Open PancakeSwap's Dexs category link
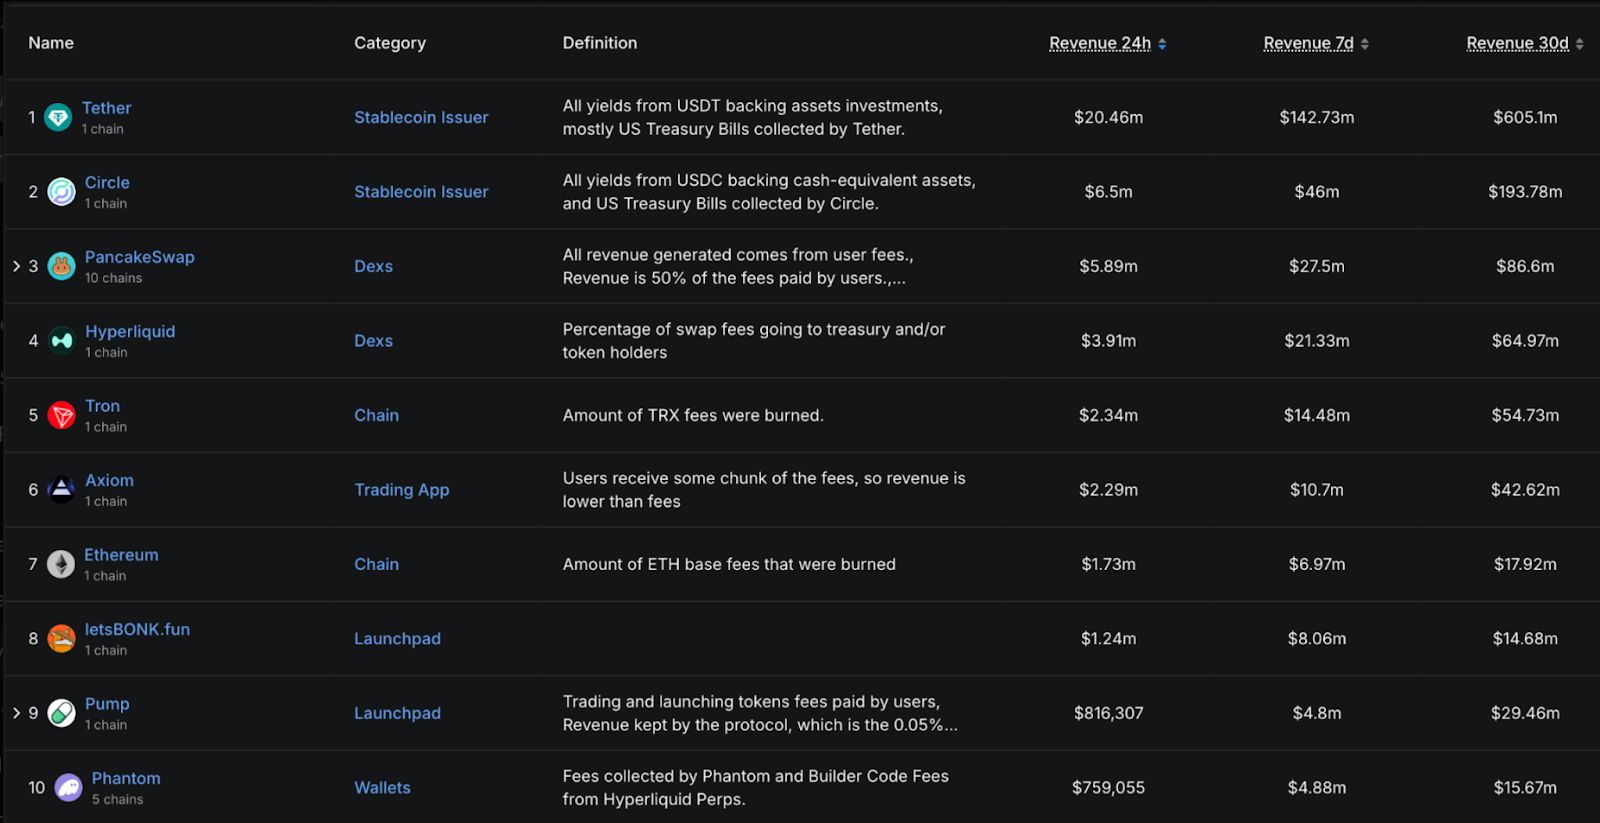This screenshot has height=823, width=1600. tap(373, 266)
